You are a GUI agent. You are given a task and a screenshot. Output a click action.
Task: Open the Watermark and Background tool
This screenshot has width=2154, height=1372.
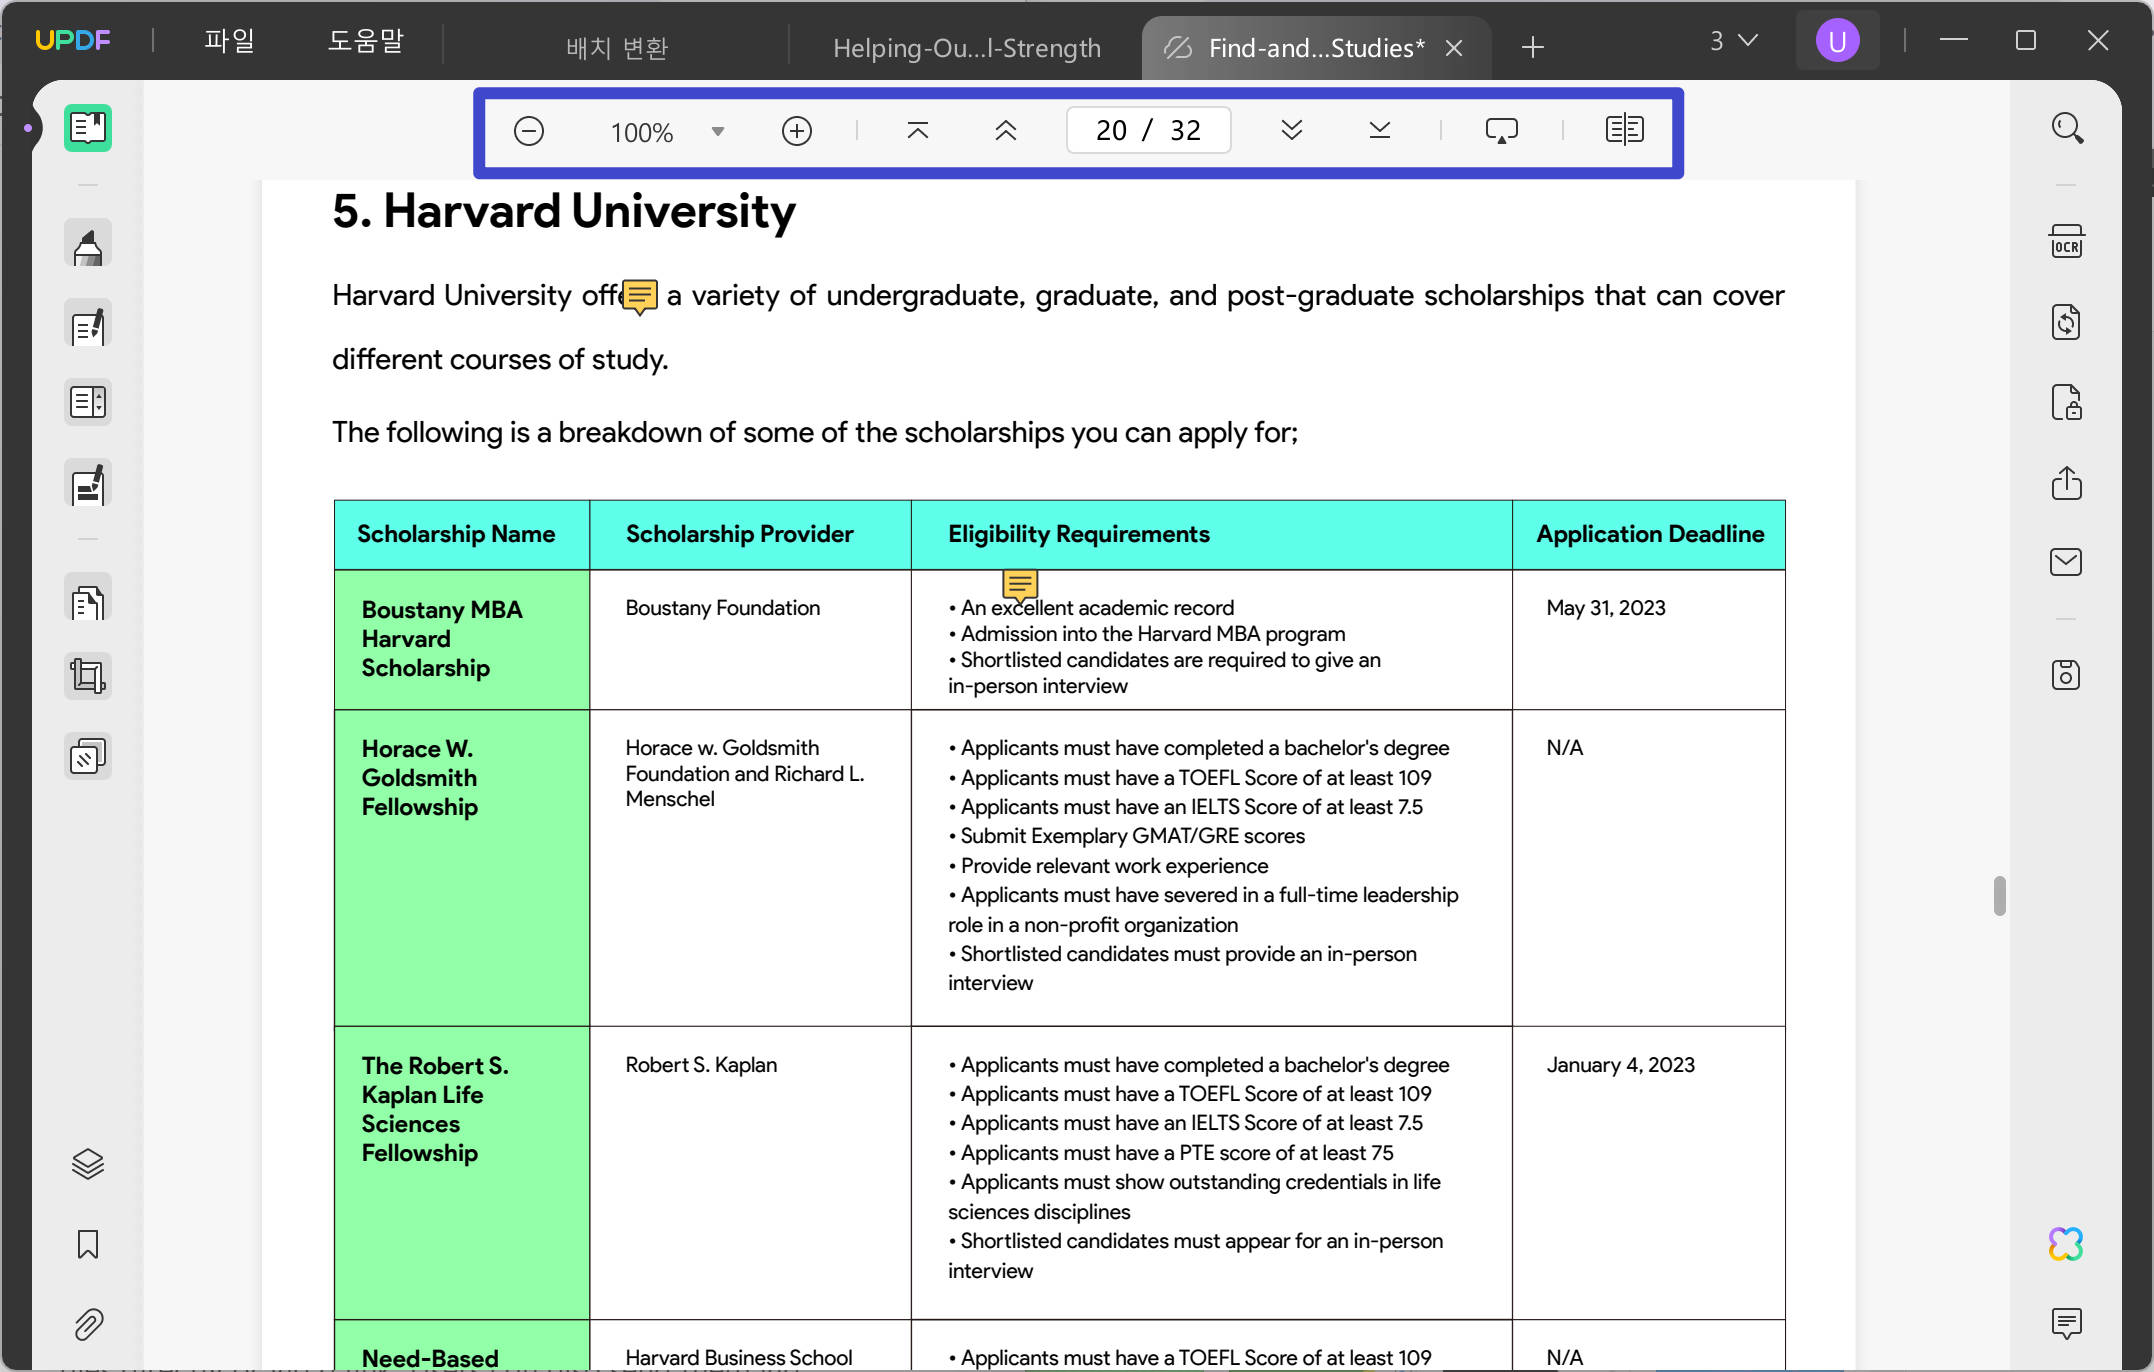click(88, 757)
